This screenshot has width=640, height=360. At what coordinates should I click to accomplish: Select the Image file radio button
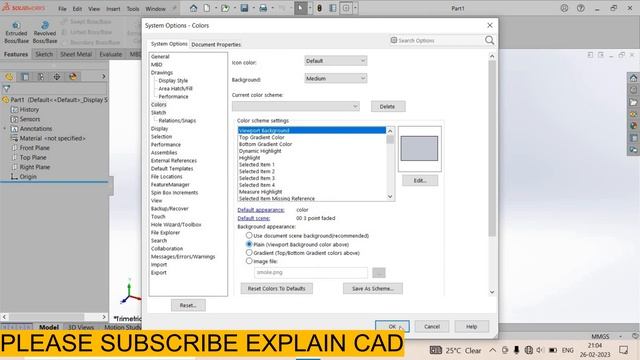(x=249, y=261)
